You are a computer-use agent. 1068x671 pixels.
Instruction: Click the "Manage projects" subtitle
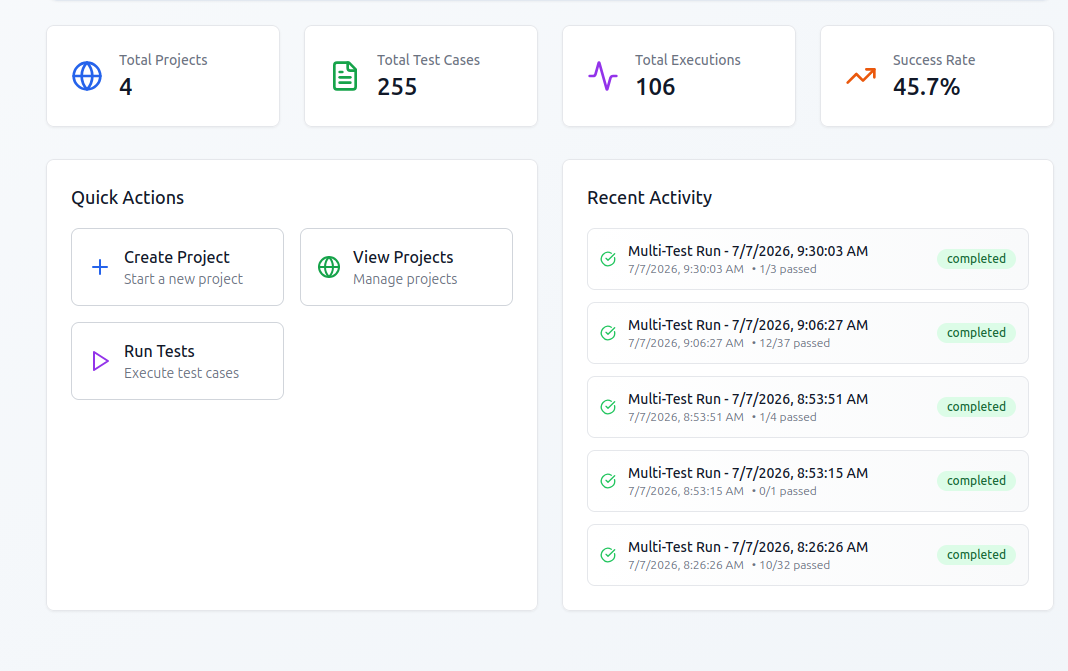click(x=405, y=279)
